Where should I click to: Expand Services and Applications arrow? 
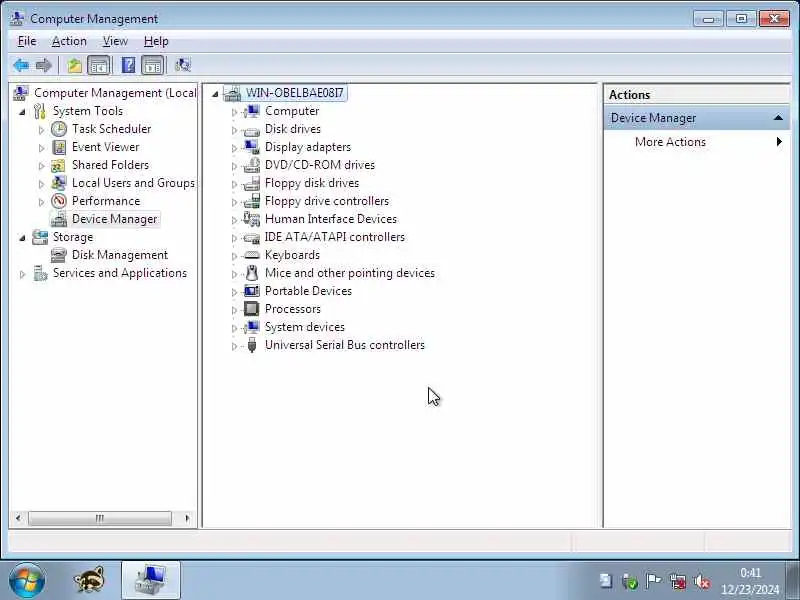tap(22, 274)
